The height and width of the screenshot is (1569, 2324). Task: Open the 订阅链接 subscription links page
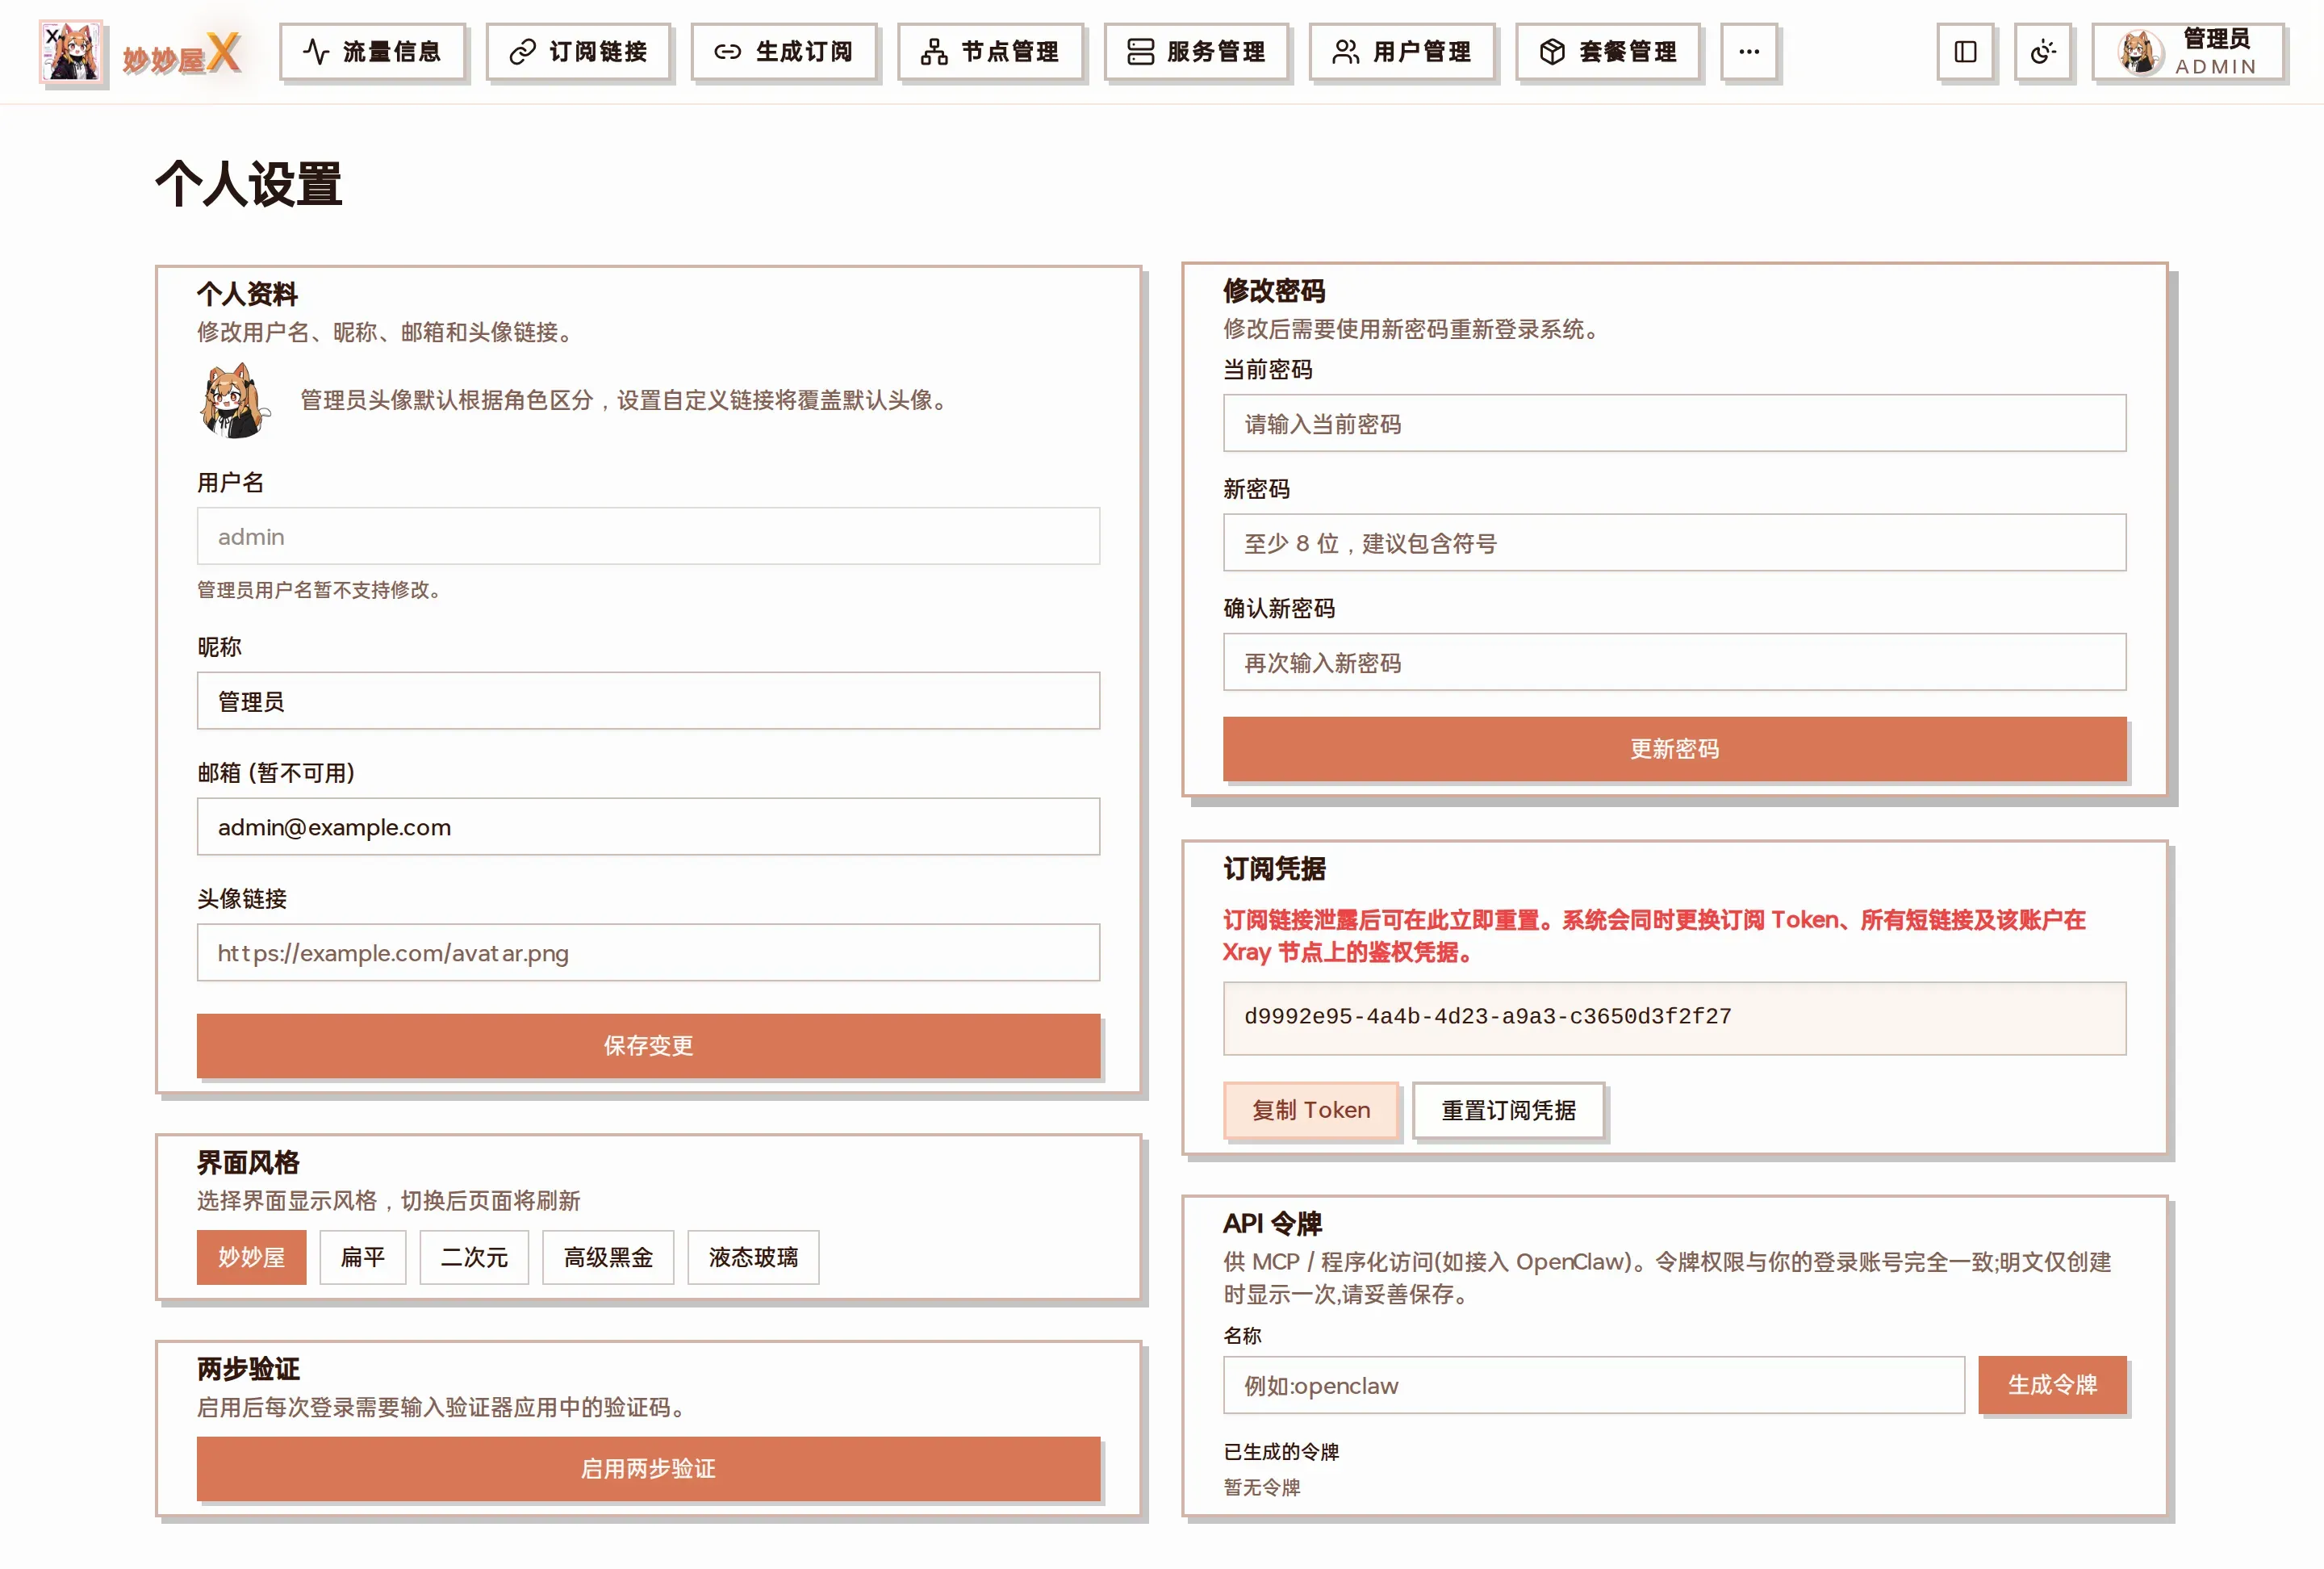coord(578,51)
